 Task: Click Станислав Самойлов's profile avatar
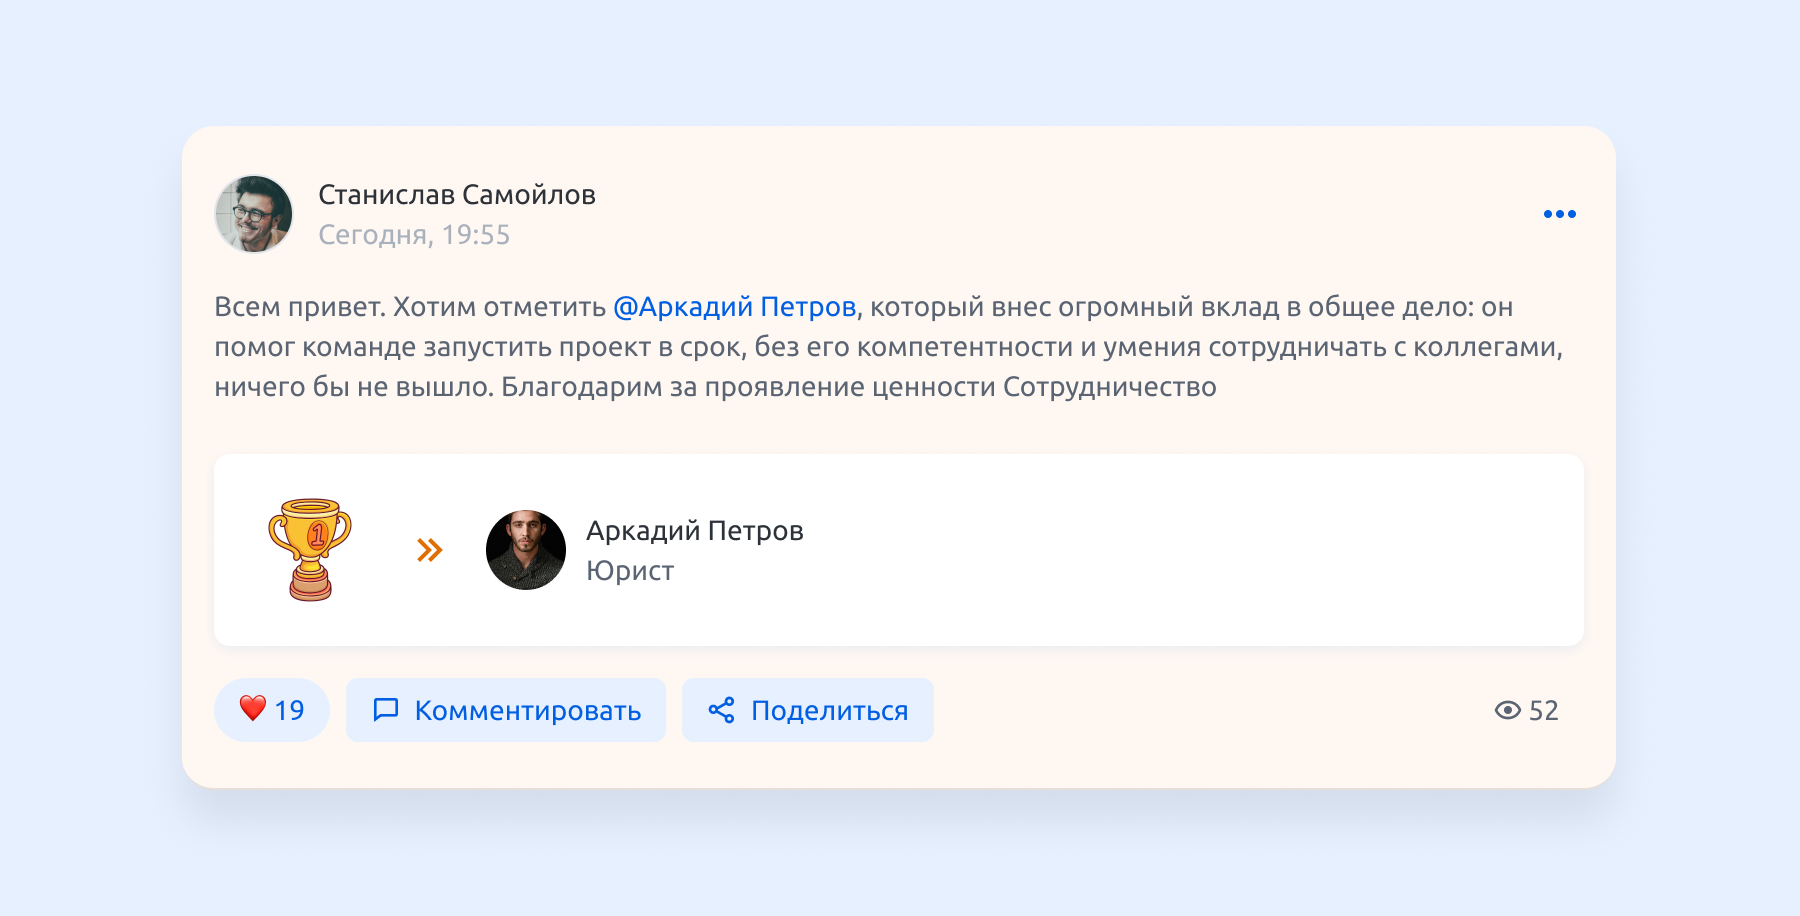[254, 214]
